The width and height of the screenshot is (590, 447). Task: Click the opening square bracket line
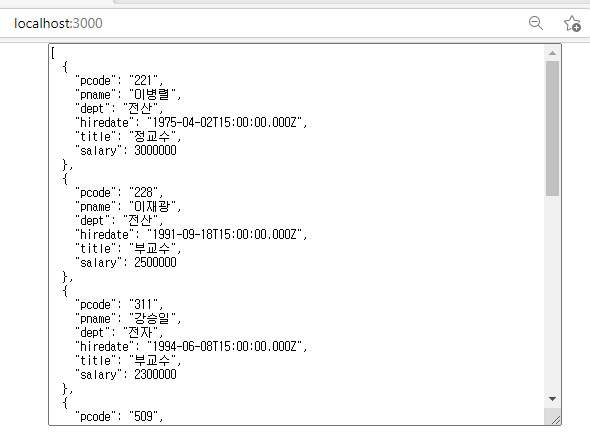[x=53, y=53]
